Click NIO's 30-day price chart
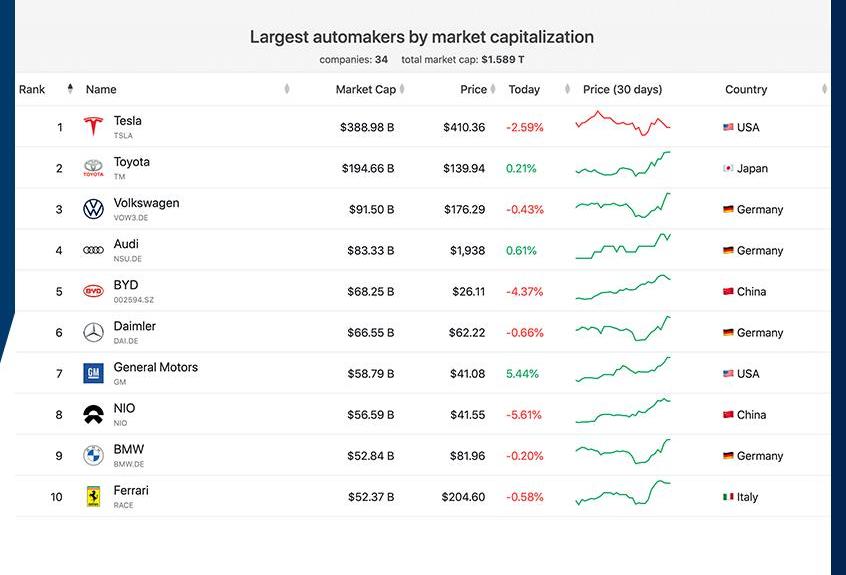846x575 pixels. [623, 411]
